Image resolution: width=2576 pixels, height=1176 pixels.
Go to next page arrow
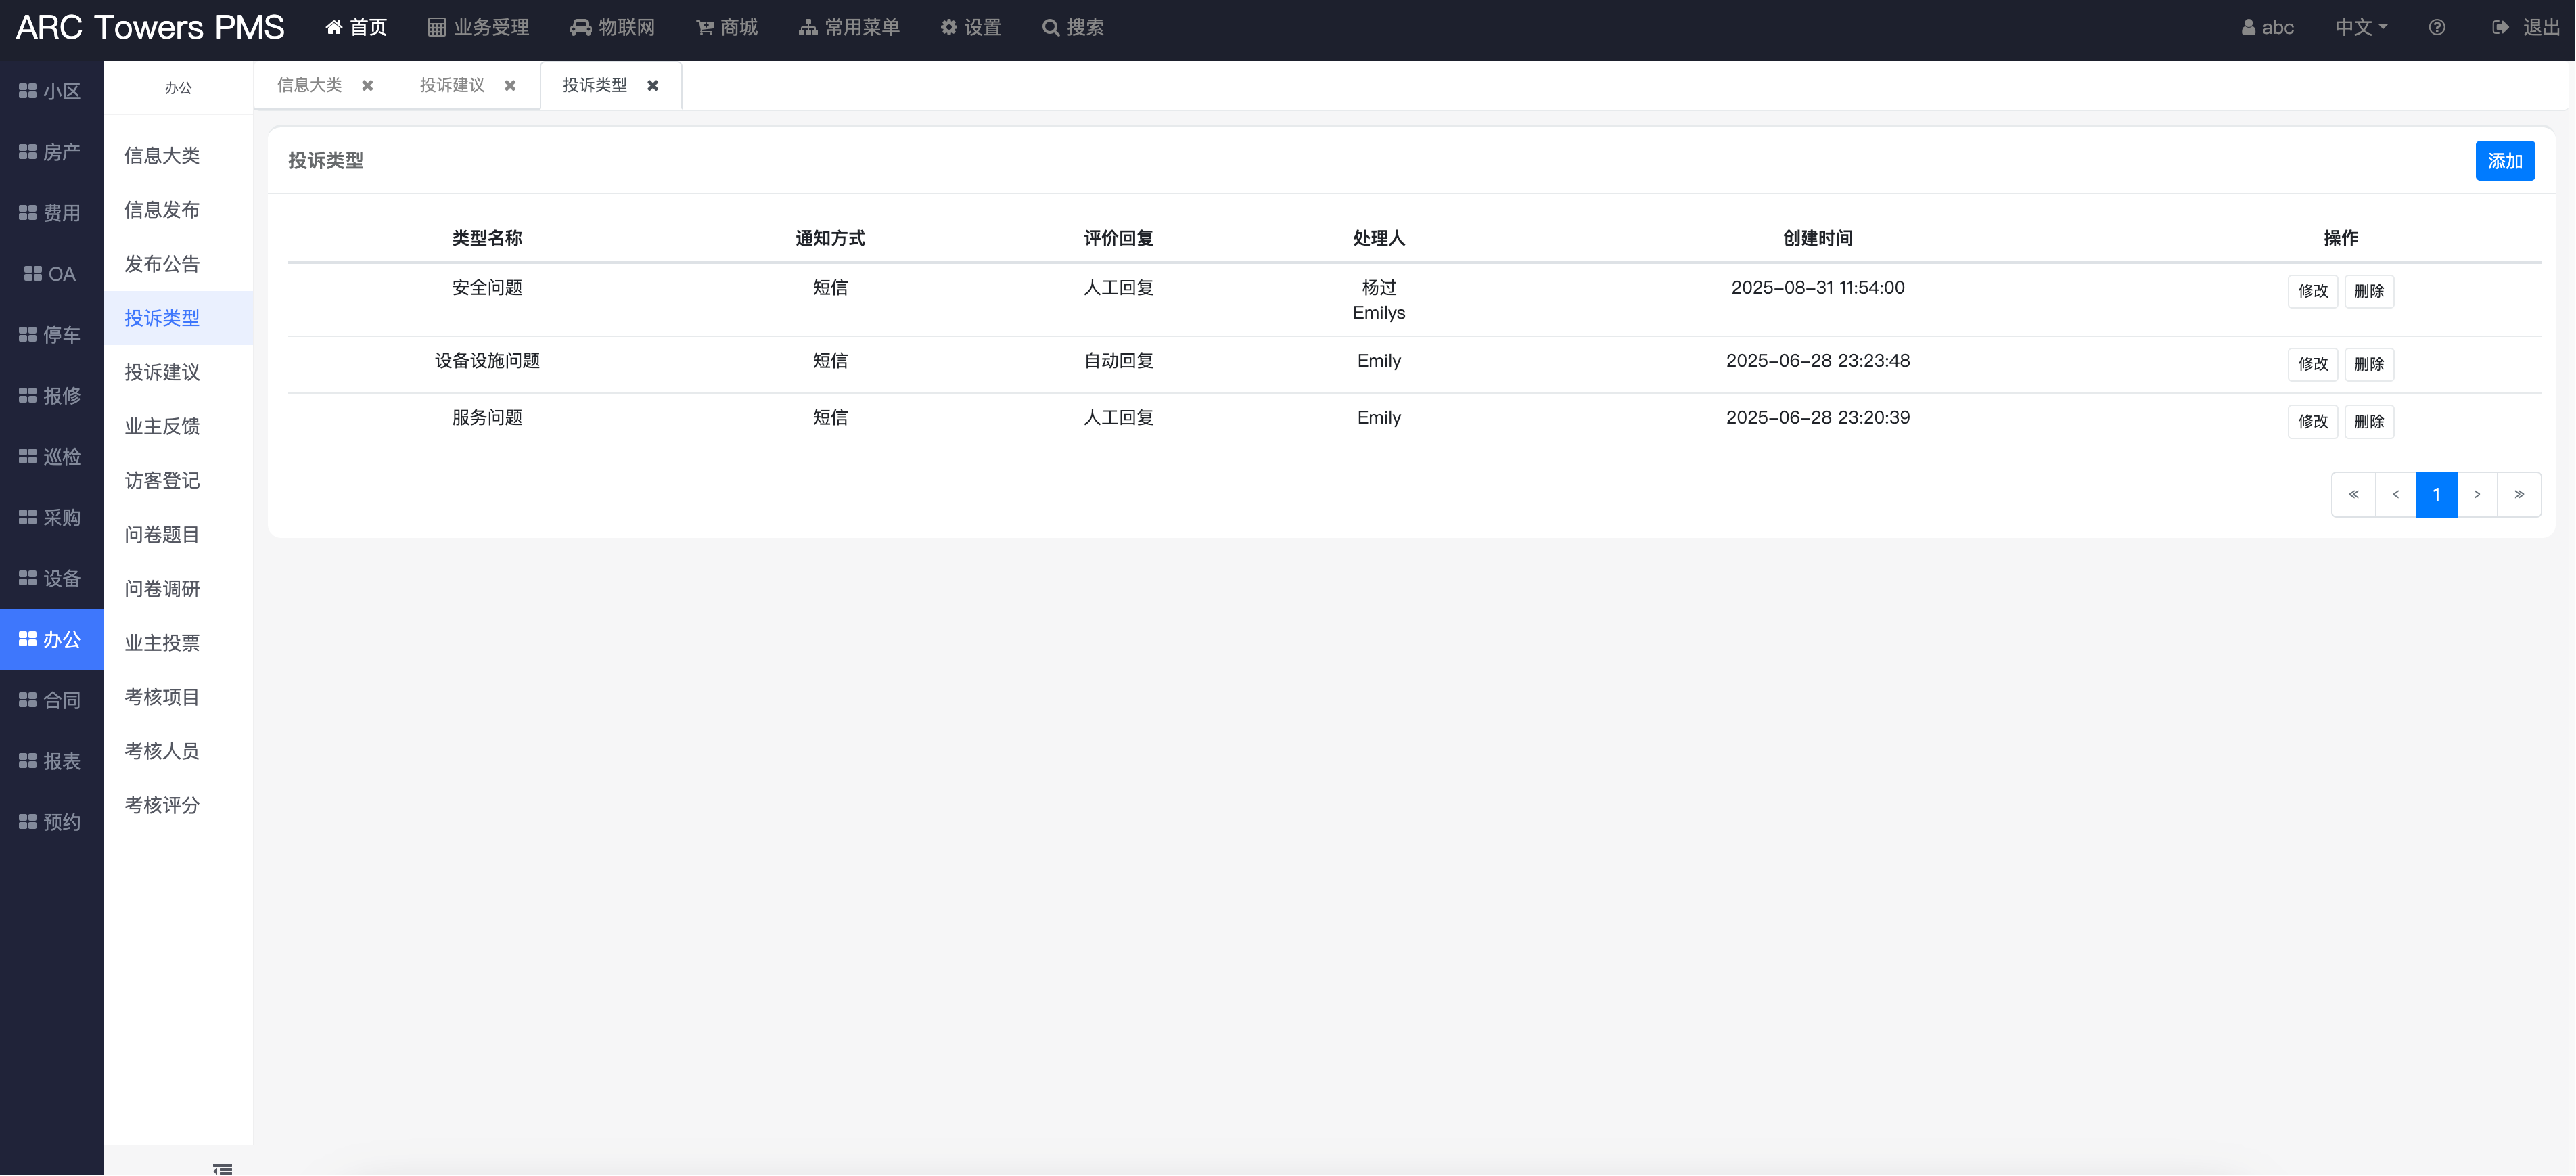2476,494
